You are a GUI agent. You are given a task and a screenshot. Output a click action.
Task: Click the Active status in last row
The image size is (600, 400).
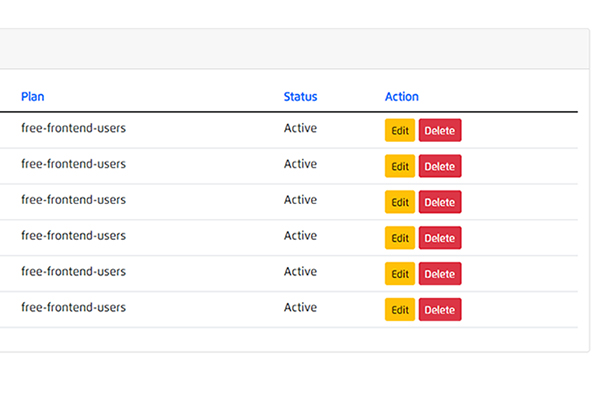pyautogui.click(x=300, y=307)
